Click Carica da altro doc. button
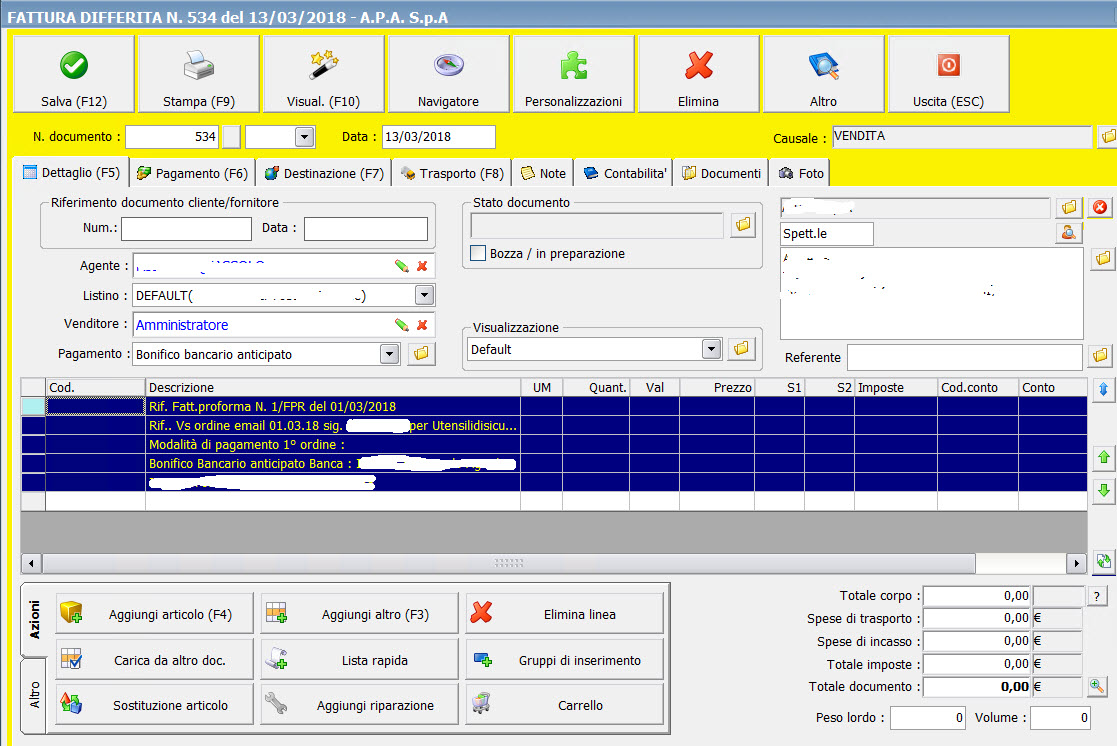This screenshot has width=1117, height=746. click(x=155, y=660)
